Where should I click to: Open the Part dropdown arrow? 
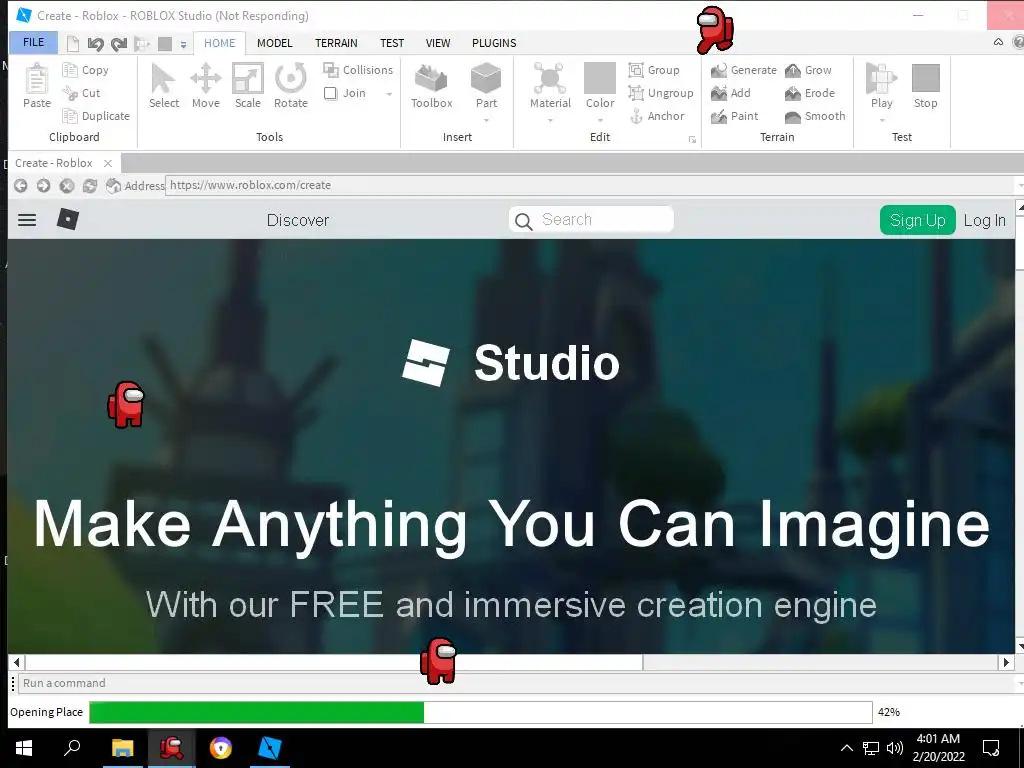487,120
